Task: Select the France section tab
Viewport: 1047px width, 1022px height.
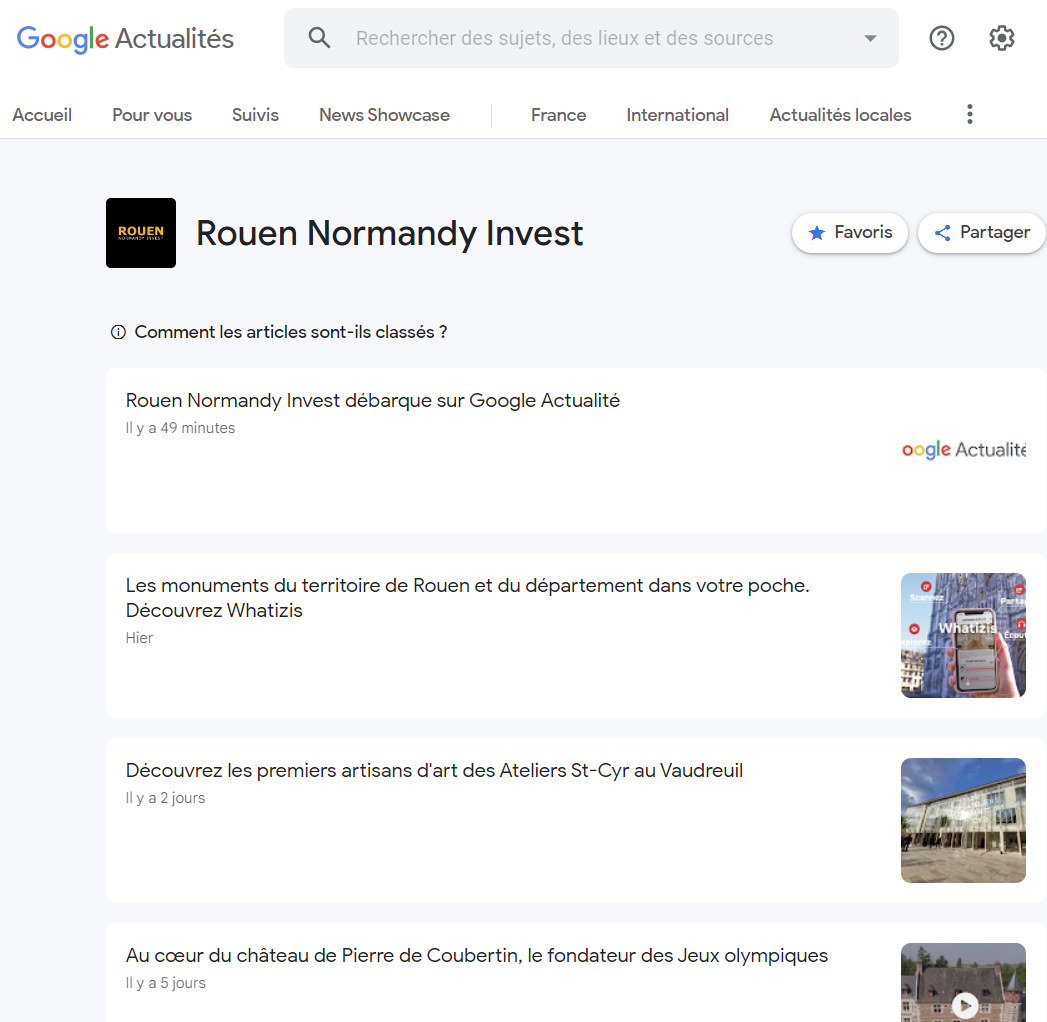Action: point(559,115)
